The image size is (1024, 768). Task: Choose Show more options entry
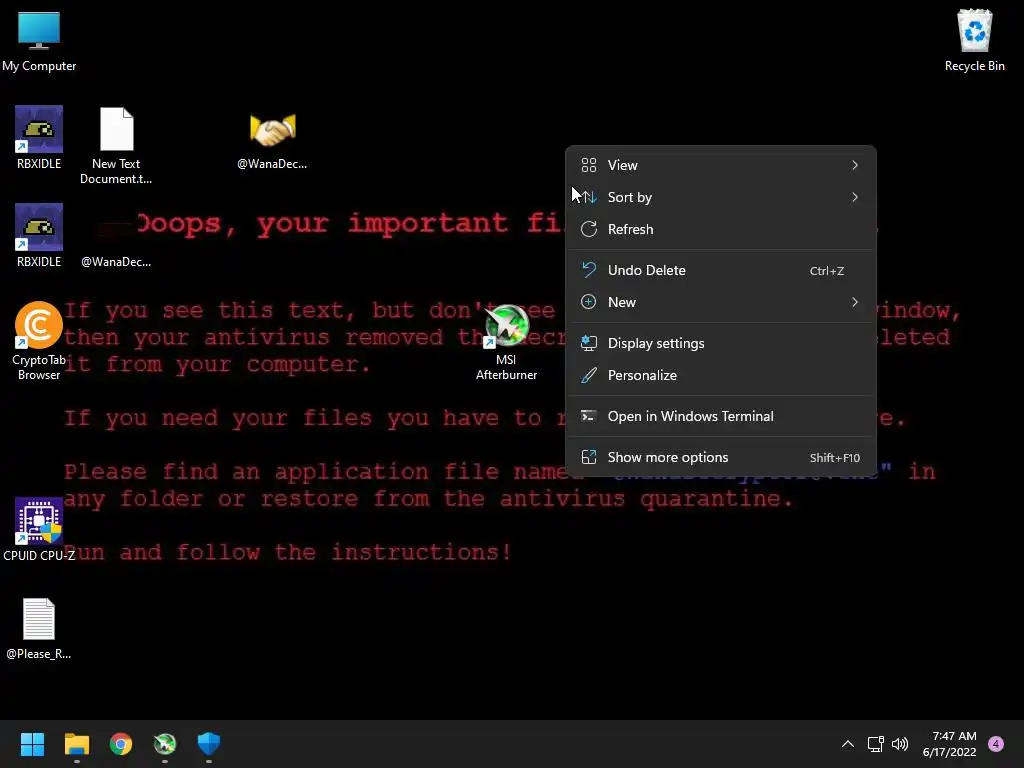pos(720,458)
